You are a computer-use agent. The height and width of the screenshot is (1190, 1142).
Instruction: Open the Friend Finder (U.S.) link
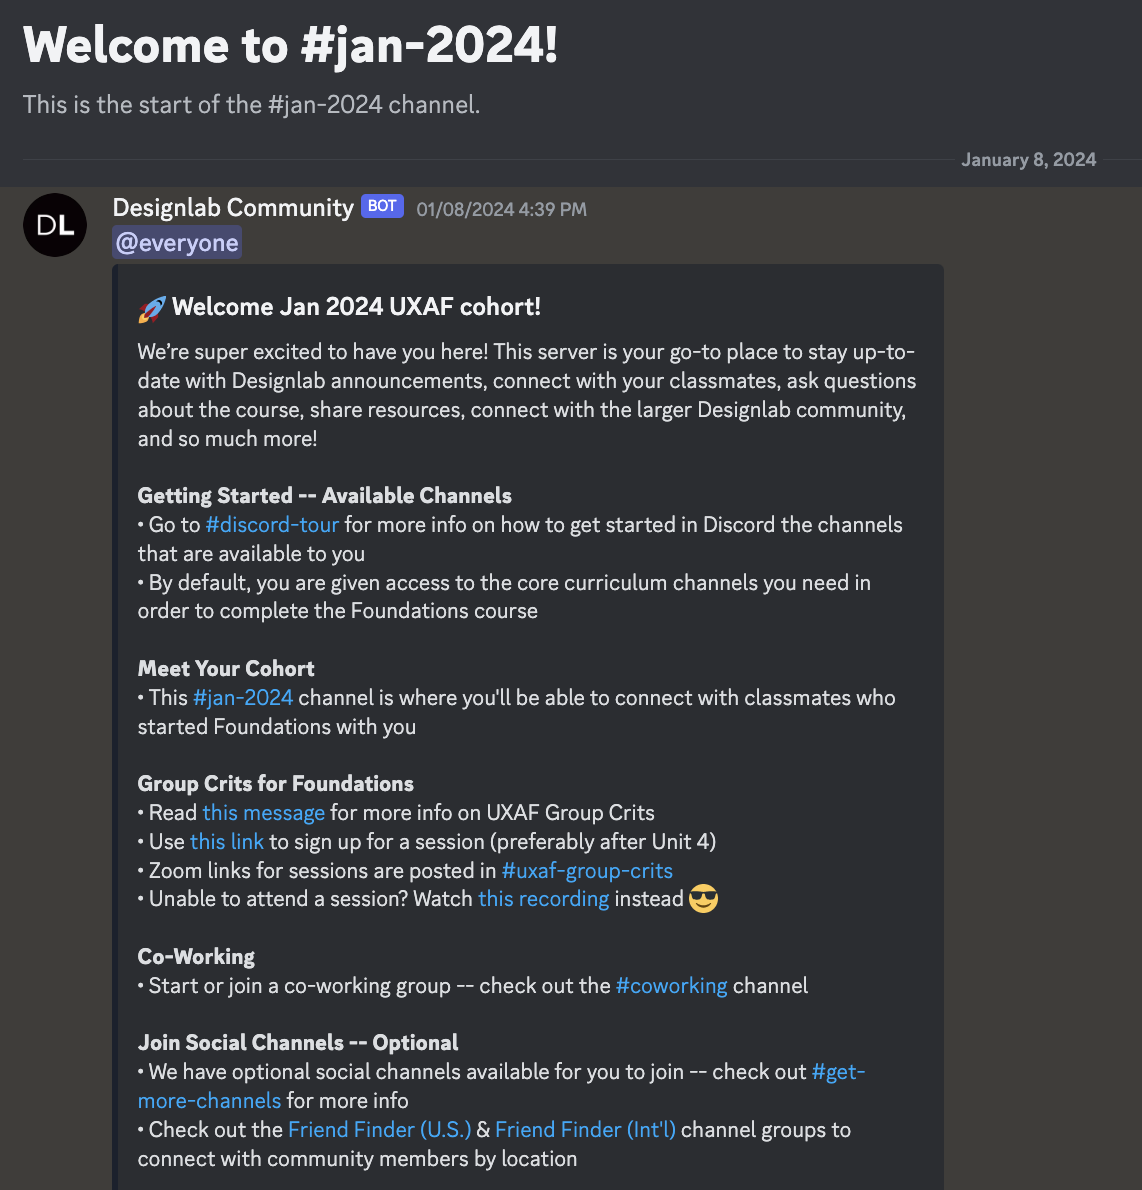pos(379,1130)
